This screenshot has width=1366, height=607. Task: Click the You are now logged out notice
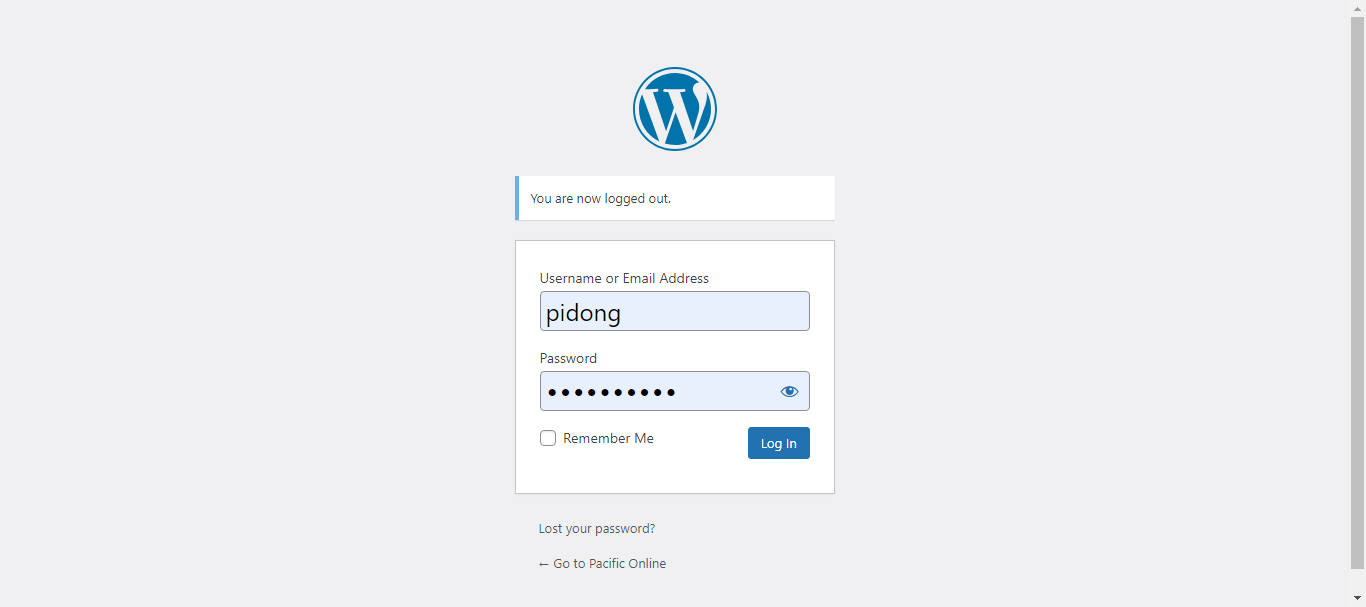600,198
